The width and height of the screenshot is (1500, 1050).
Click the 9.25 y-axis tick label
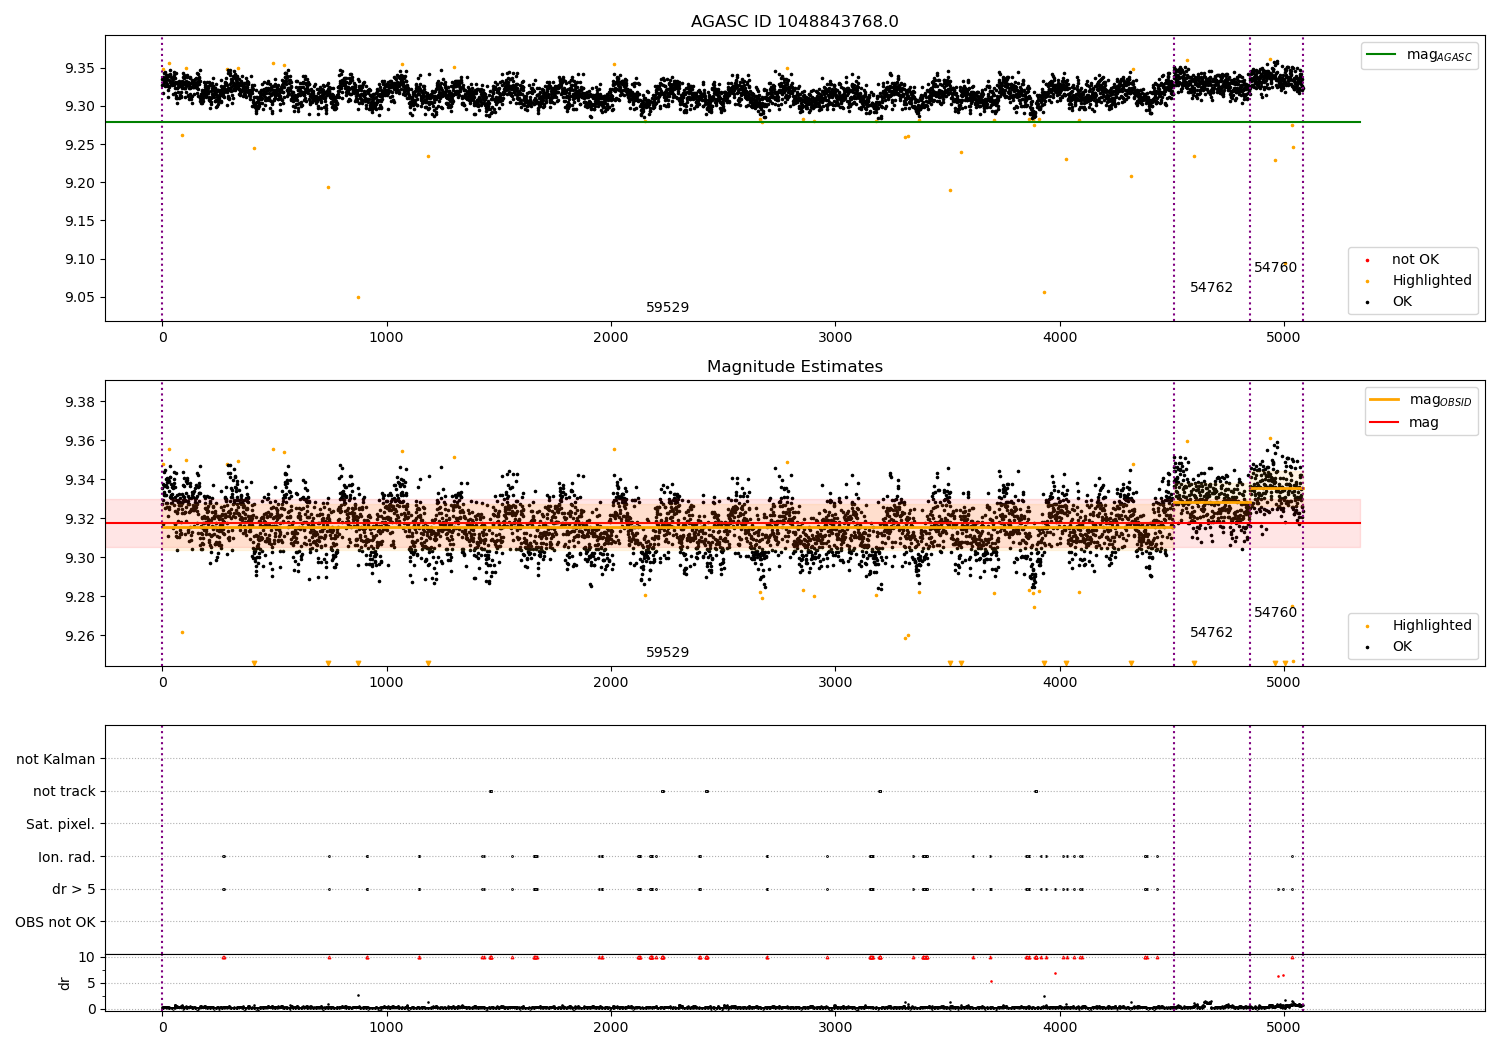click(x=80, y=145)
